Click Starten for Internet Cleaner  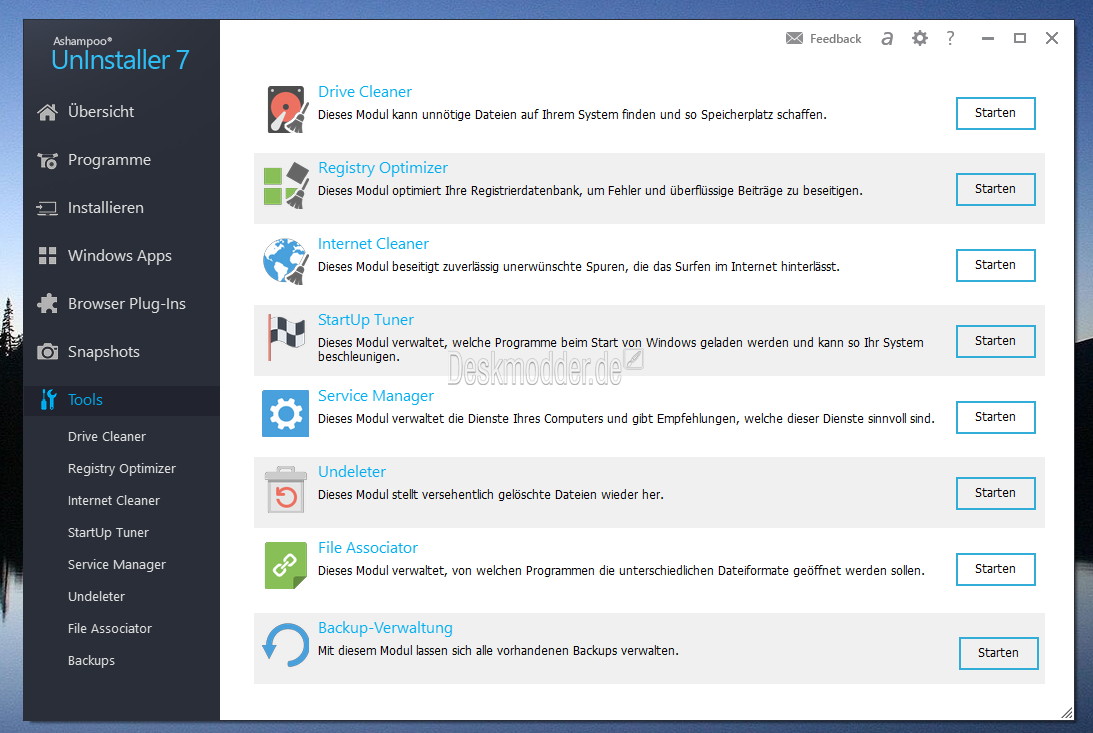pyautogui.click(x=995, y=265)
